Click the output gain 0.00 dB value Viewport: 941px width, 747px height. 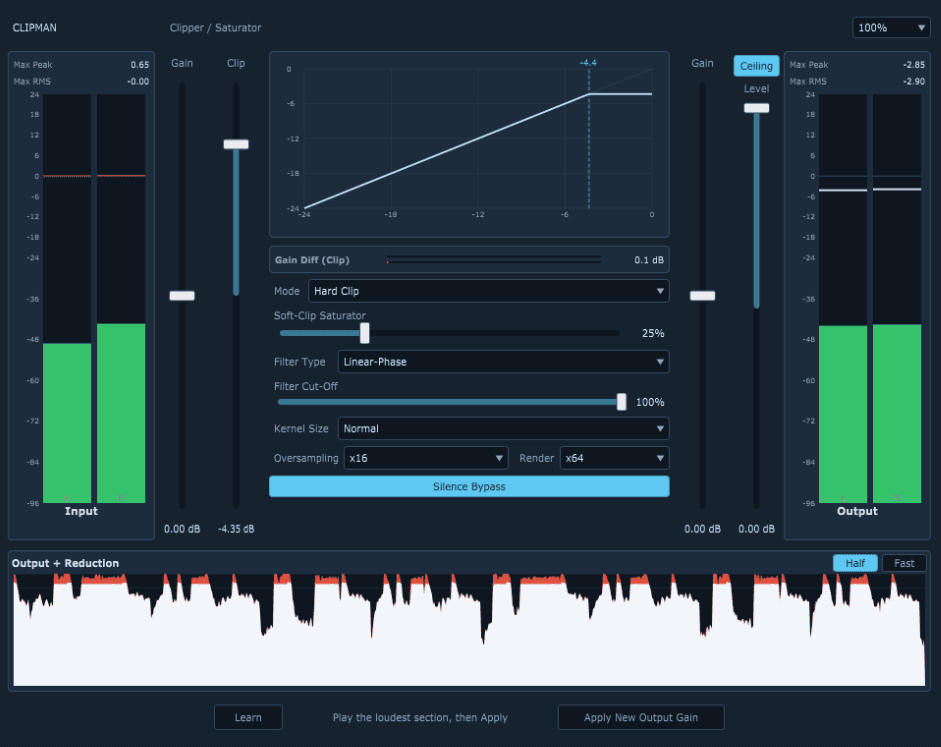[x=702, y=529]
